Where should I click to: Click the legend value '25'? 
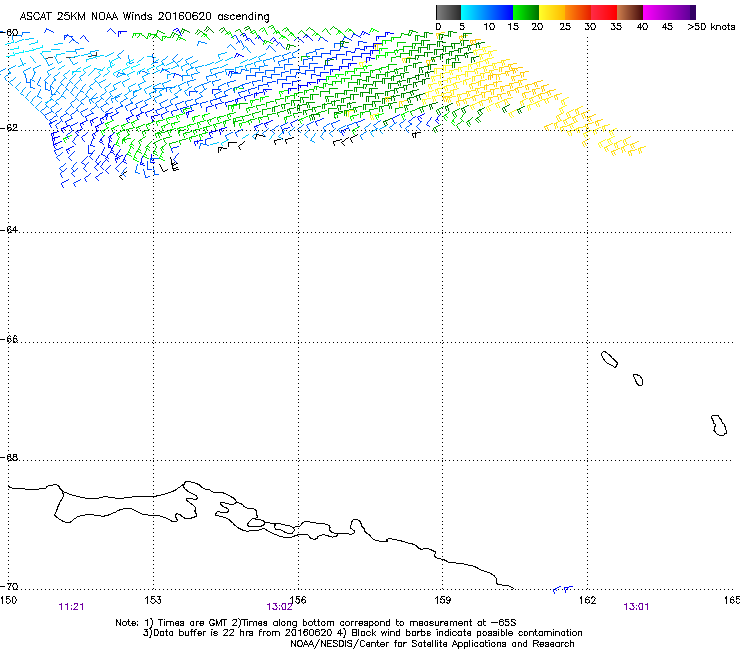click(x=565, y=27)
